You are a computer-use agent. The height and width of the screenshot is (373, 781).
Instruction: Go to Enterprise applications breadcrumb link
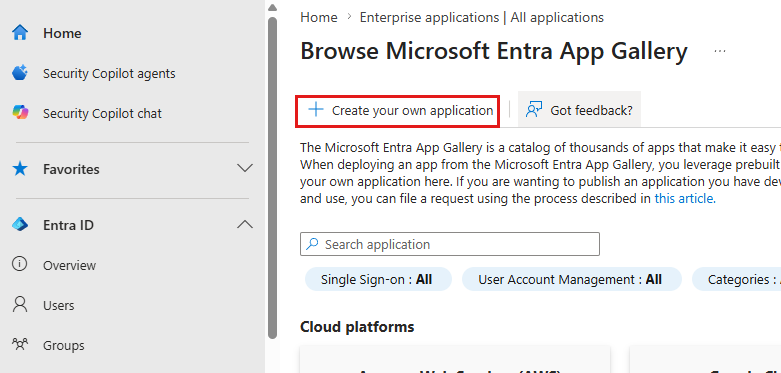tap(482, 17)
